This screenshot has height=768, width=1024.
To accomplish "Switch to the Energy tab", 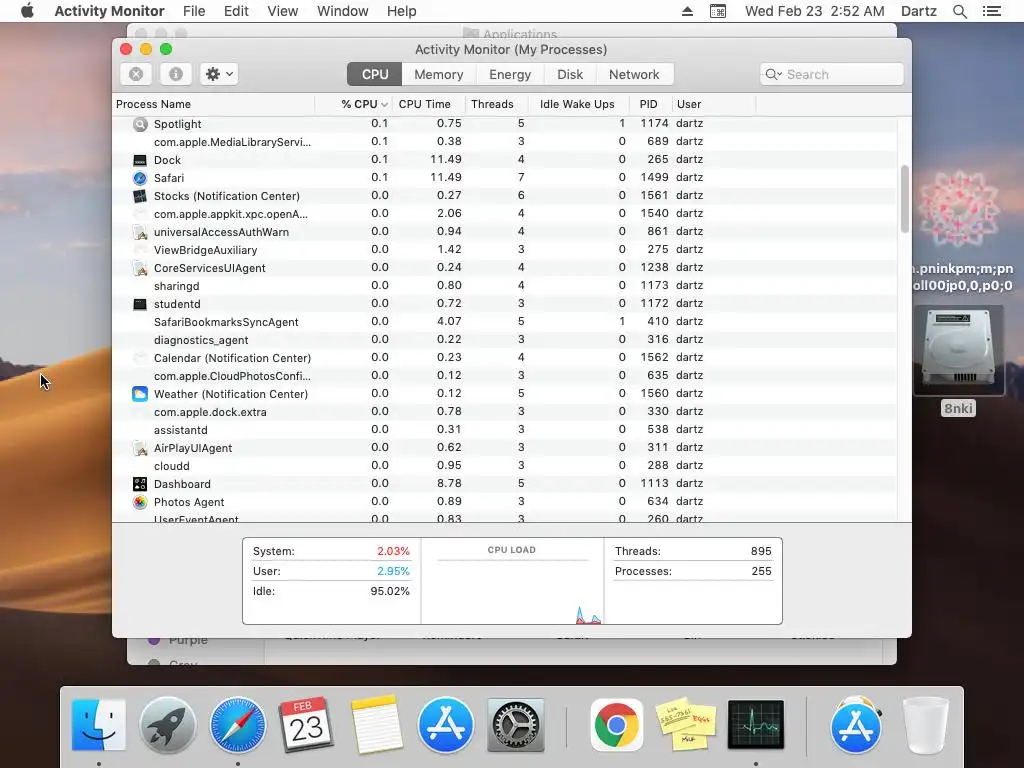I will [510, 74].
